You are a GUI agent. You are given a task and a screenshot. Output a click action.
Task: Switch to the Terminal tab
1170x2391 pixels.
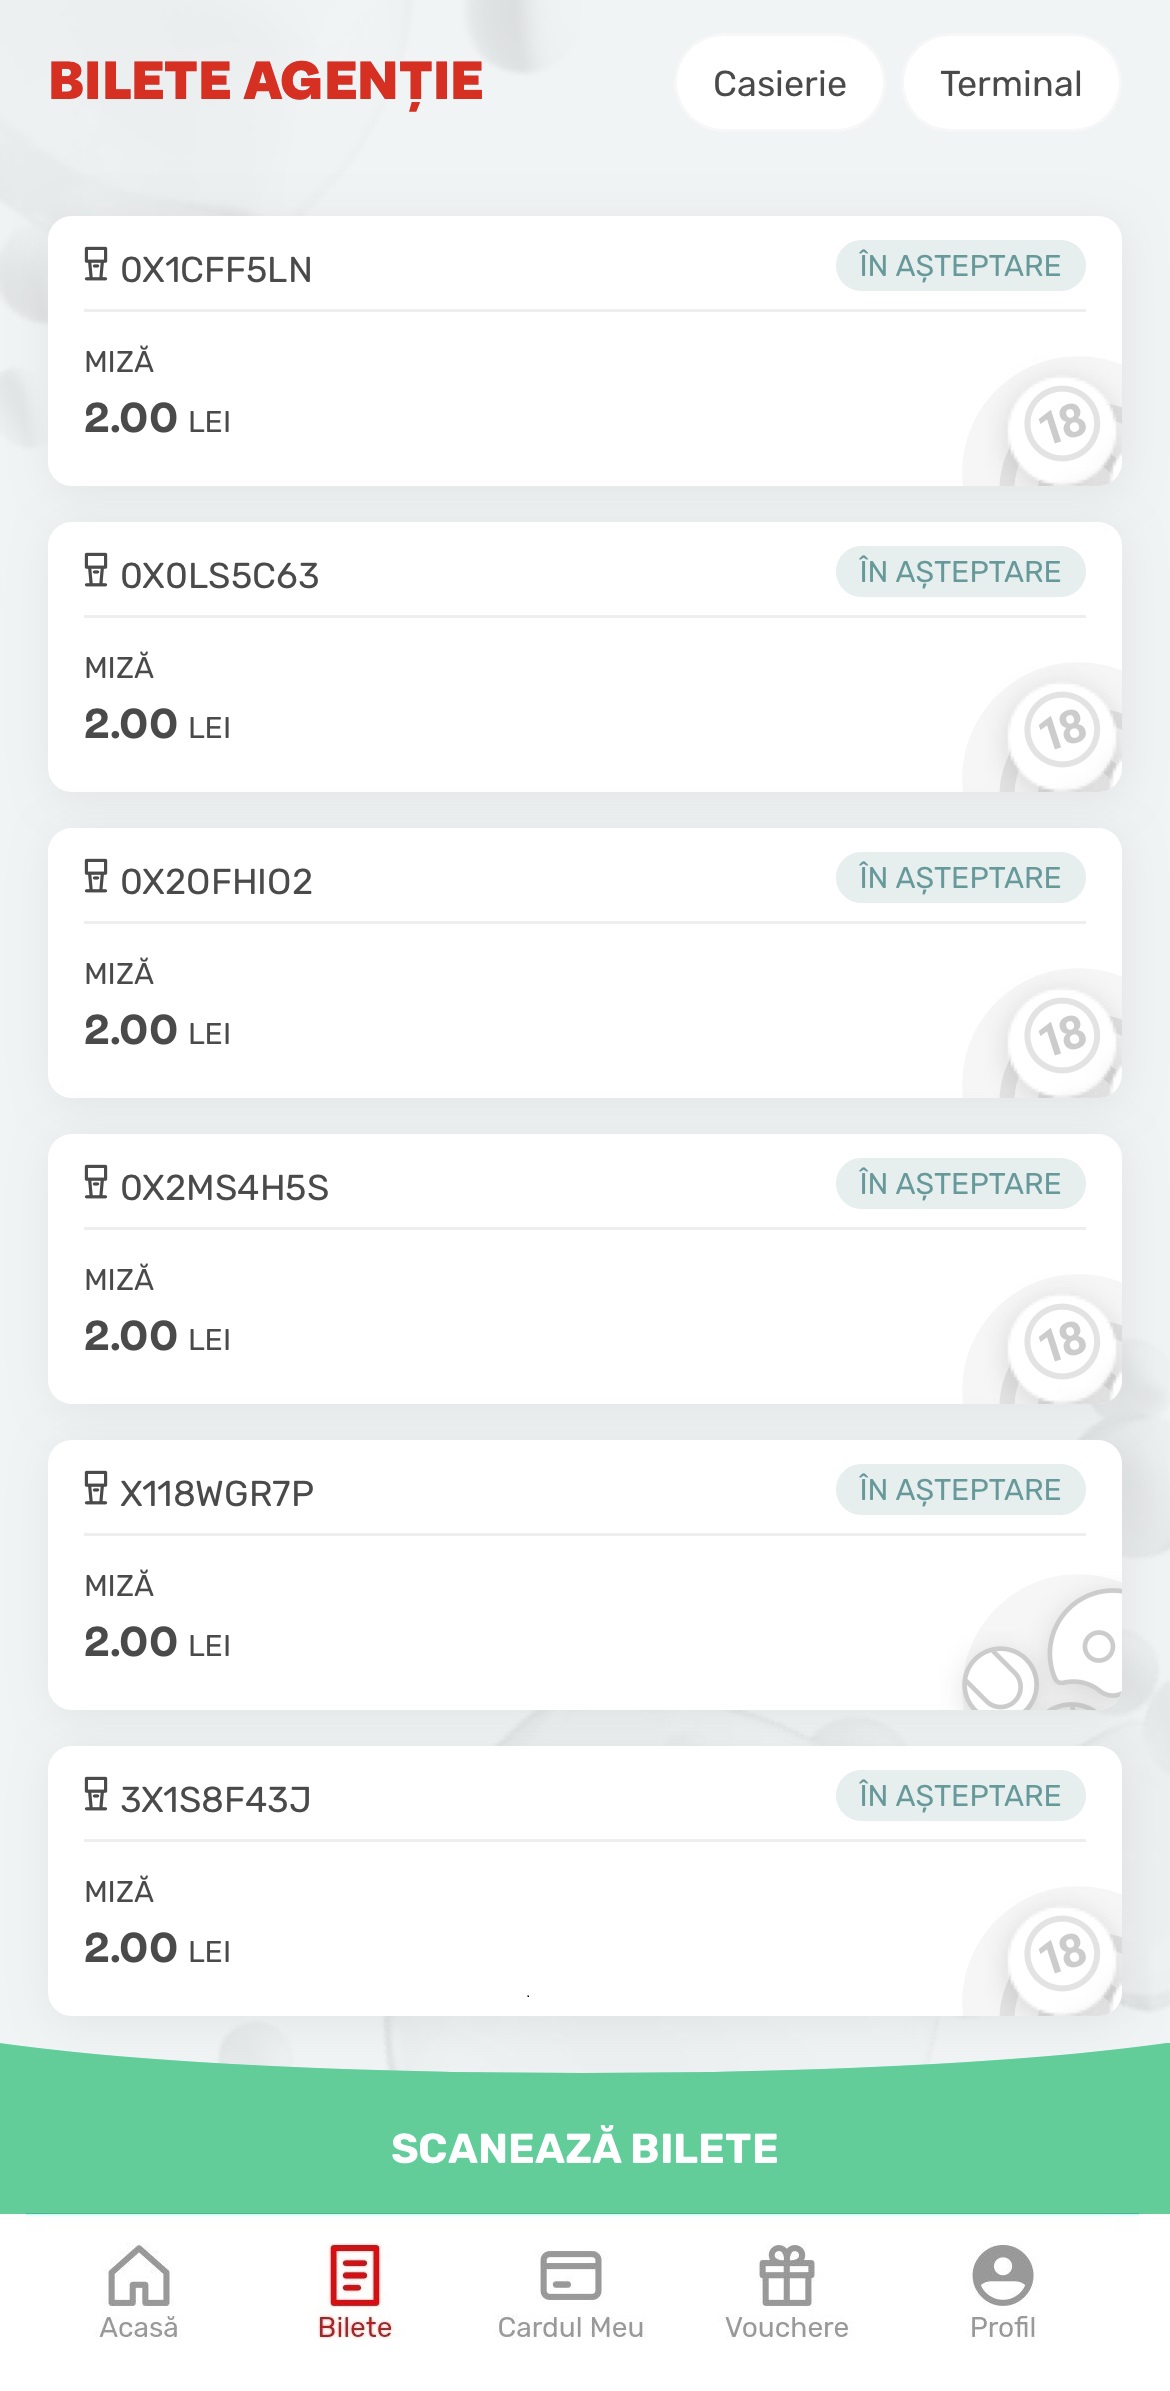pyautogui.click(x=1011, y=83)
